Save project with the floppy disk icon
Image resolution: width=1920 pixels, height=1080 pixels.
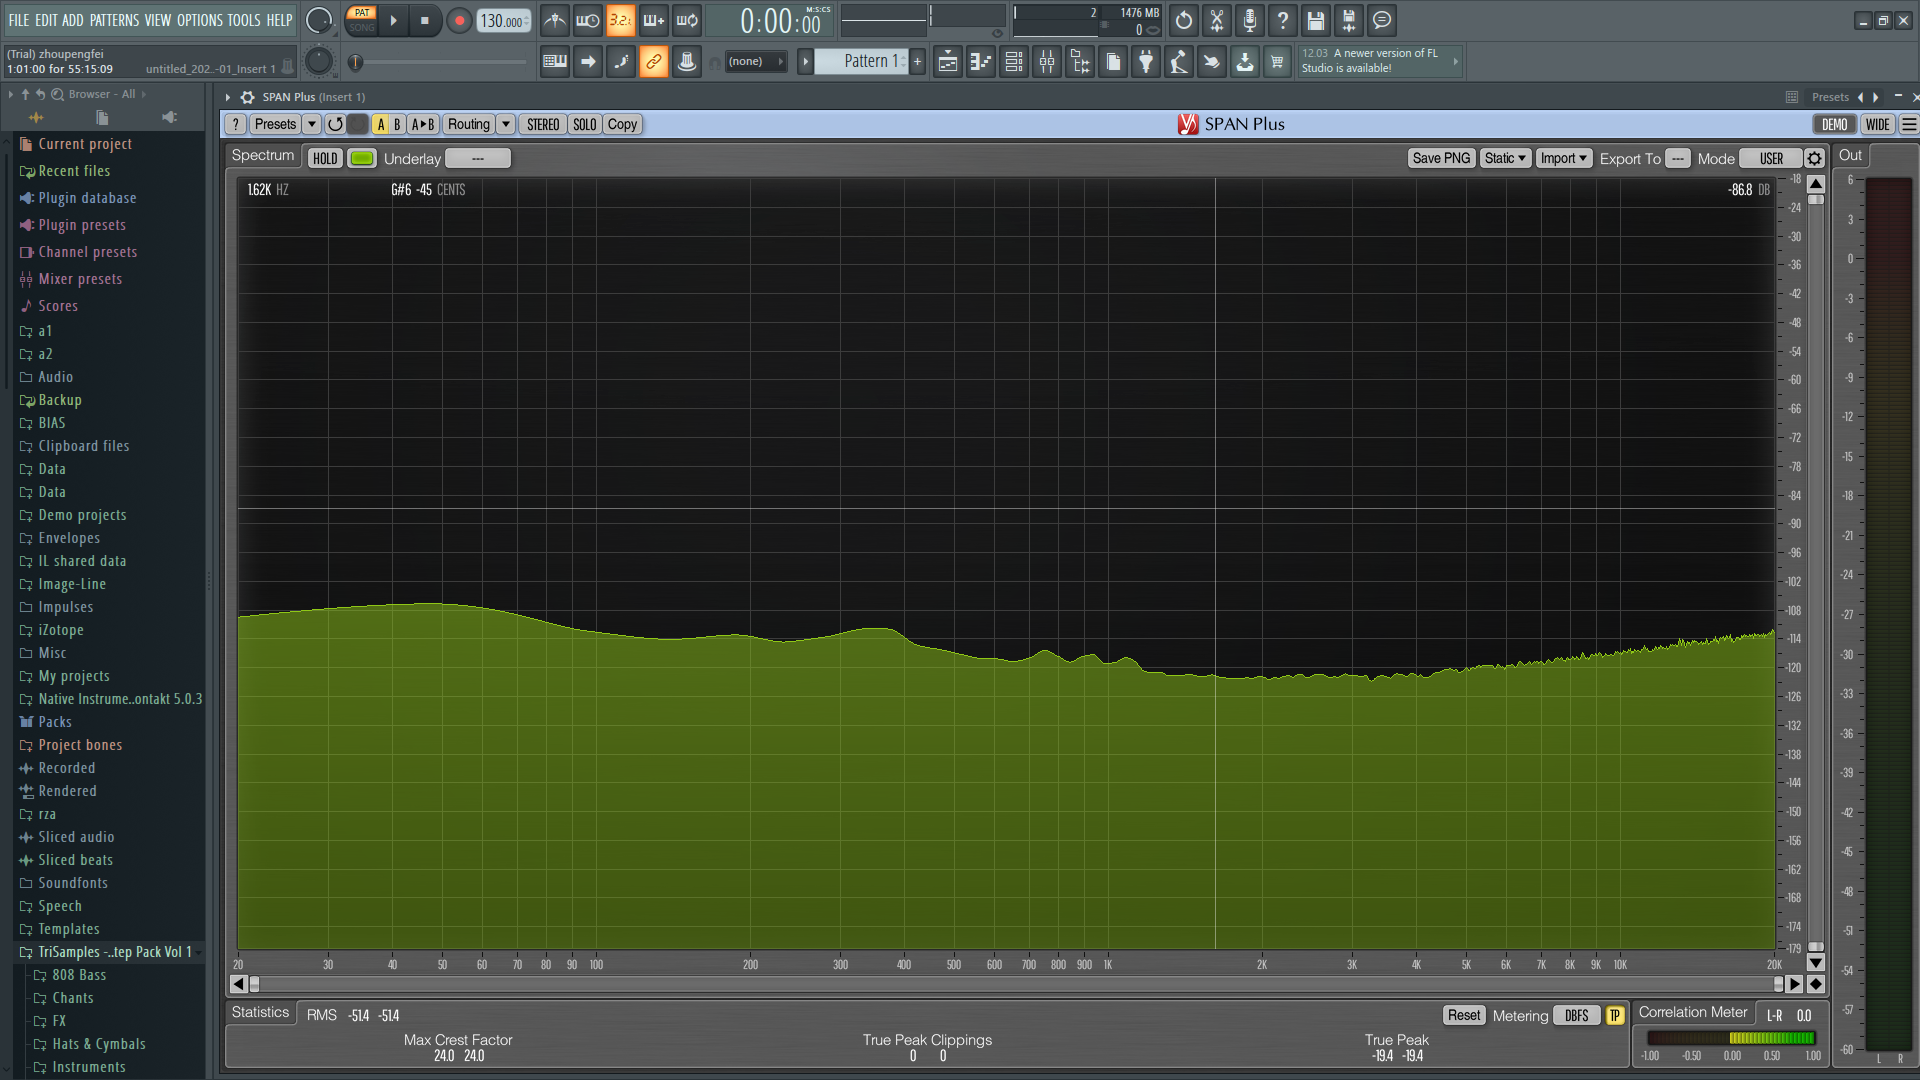click(x=1316, y=20)
